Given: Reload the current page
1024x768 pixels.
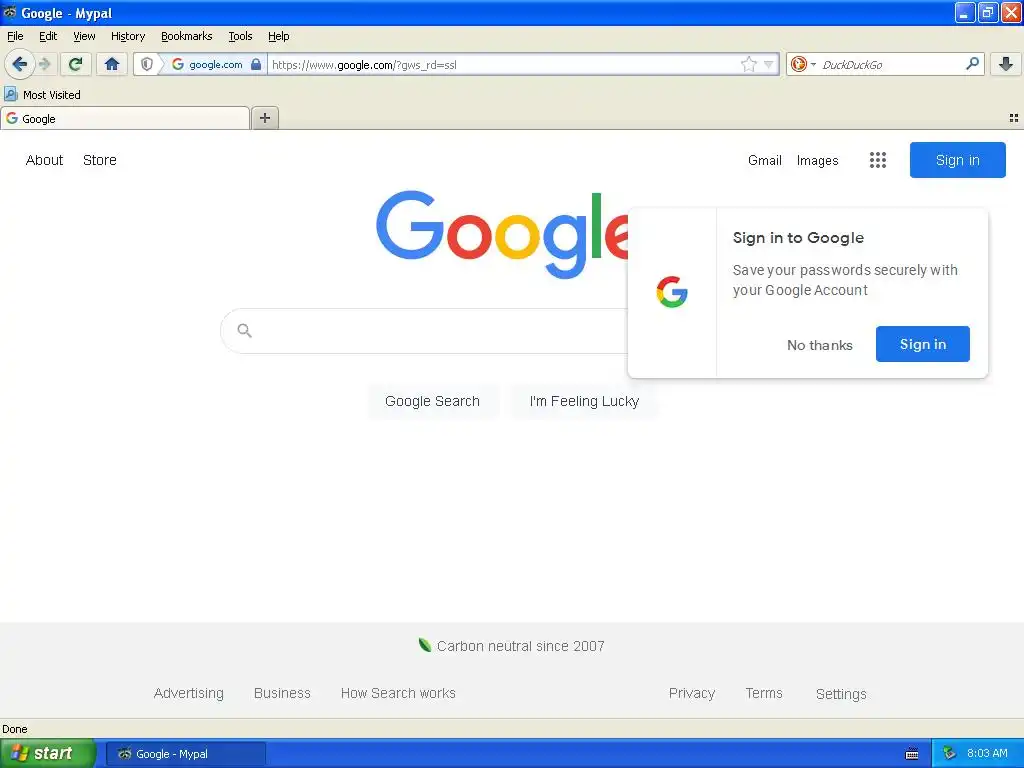Looking at the screenshot, I should (x=76, y=64).
